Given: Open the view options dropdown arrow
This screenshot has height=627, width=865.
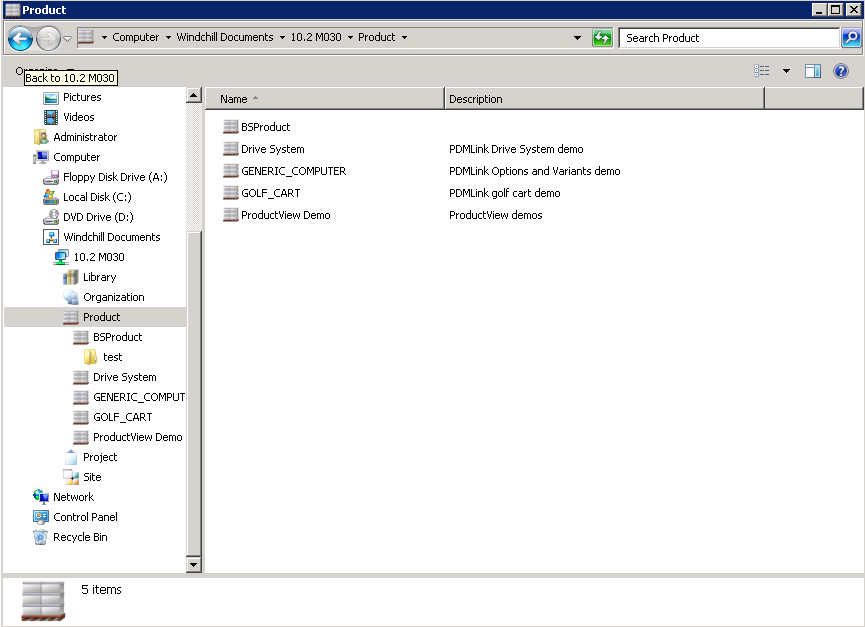Looking at the screenshot, I should click(x=786, y=71).
